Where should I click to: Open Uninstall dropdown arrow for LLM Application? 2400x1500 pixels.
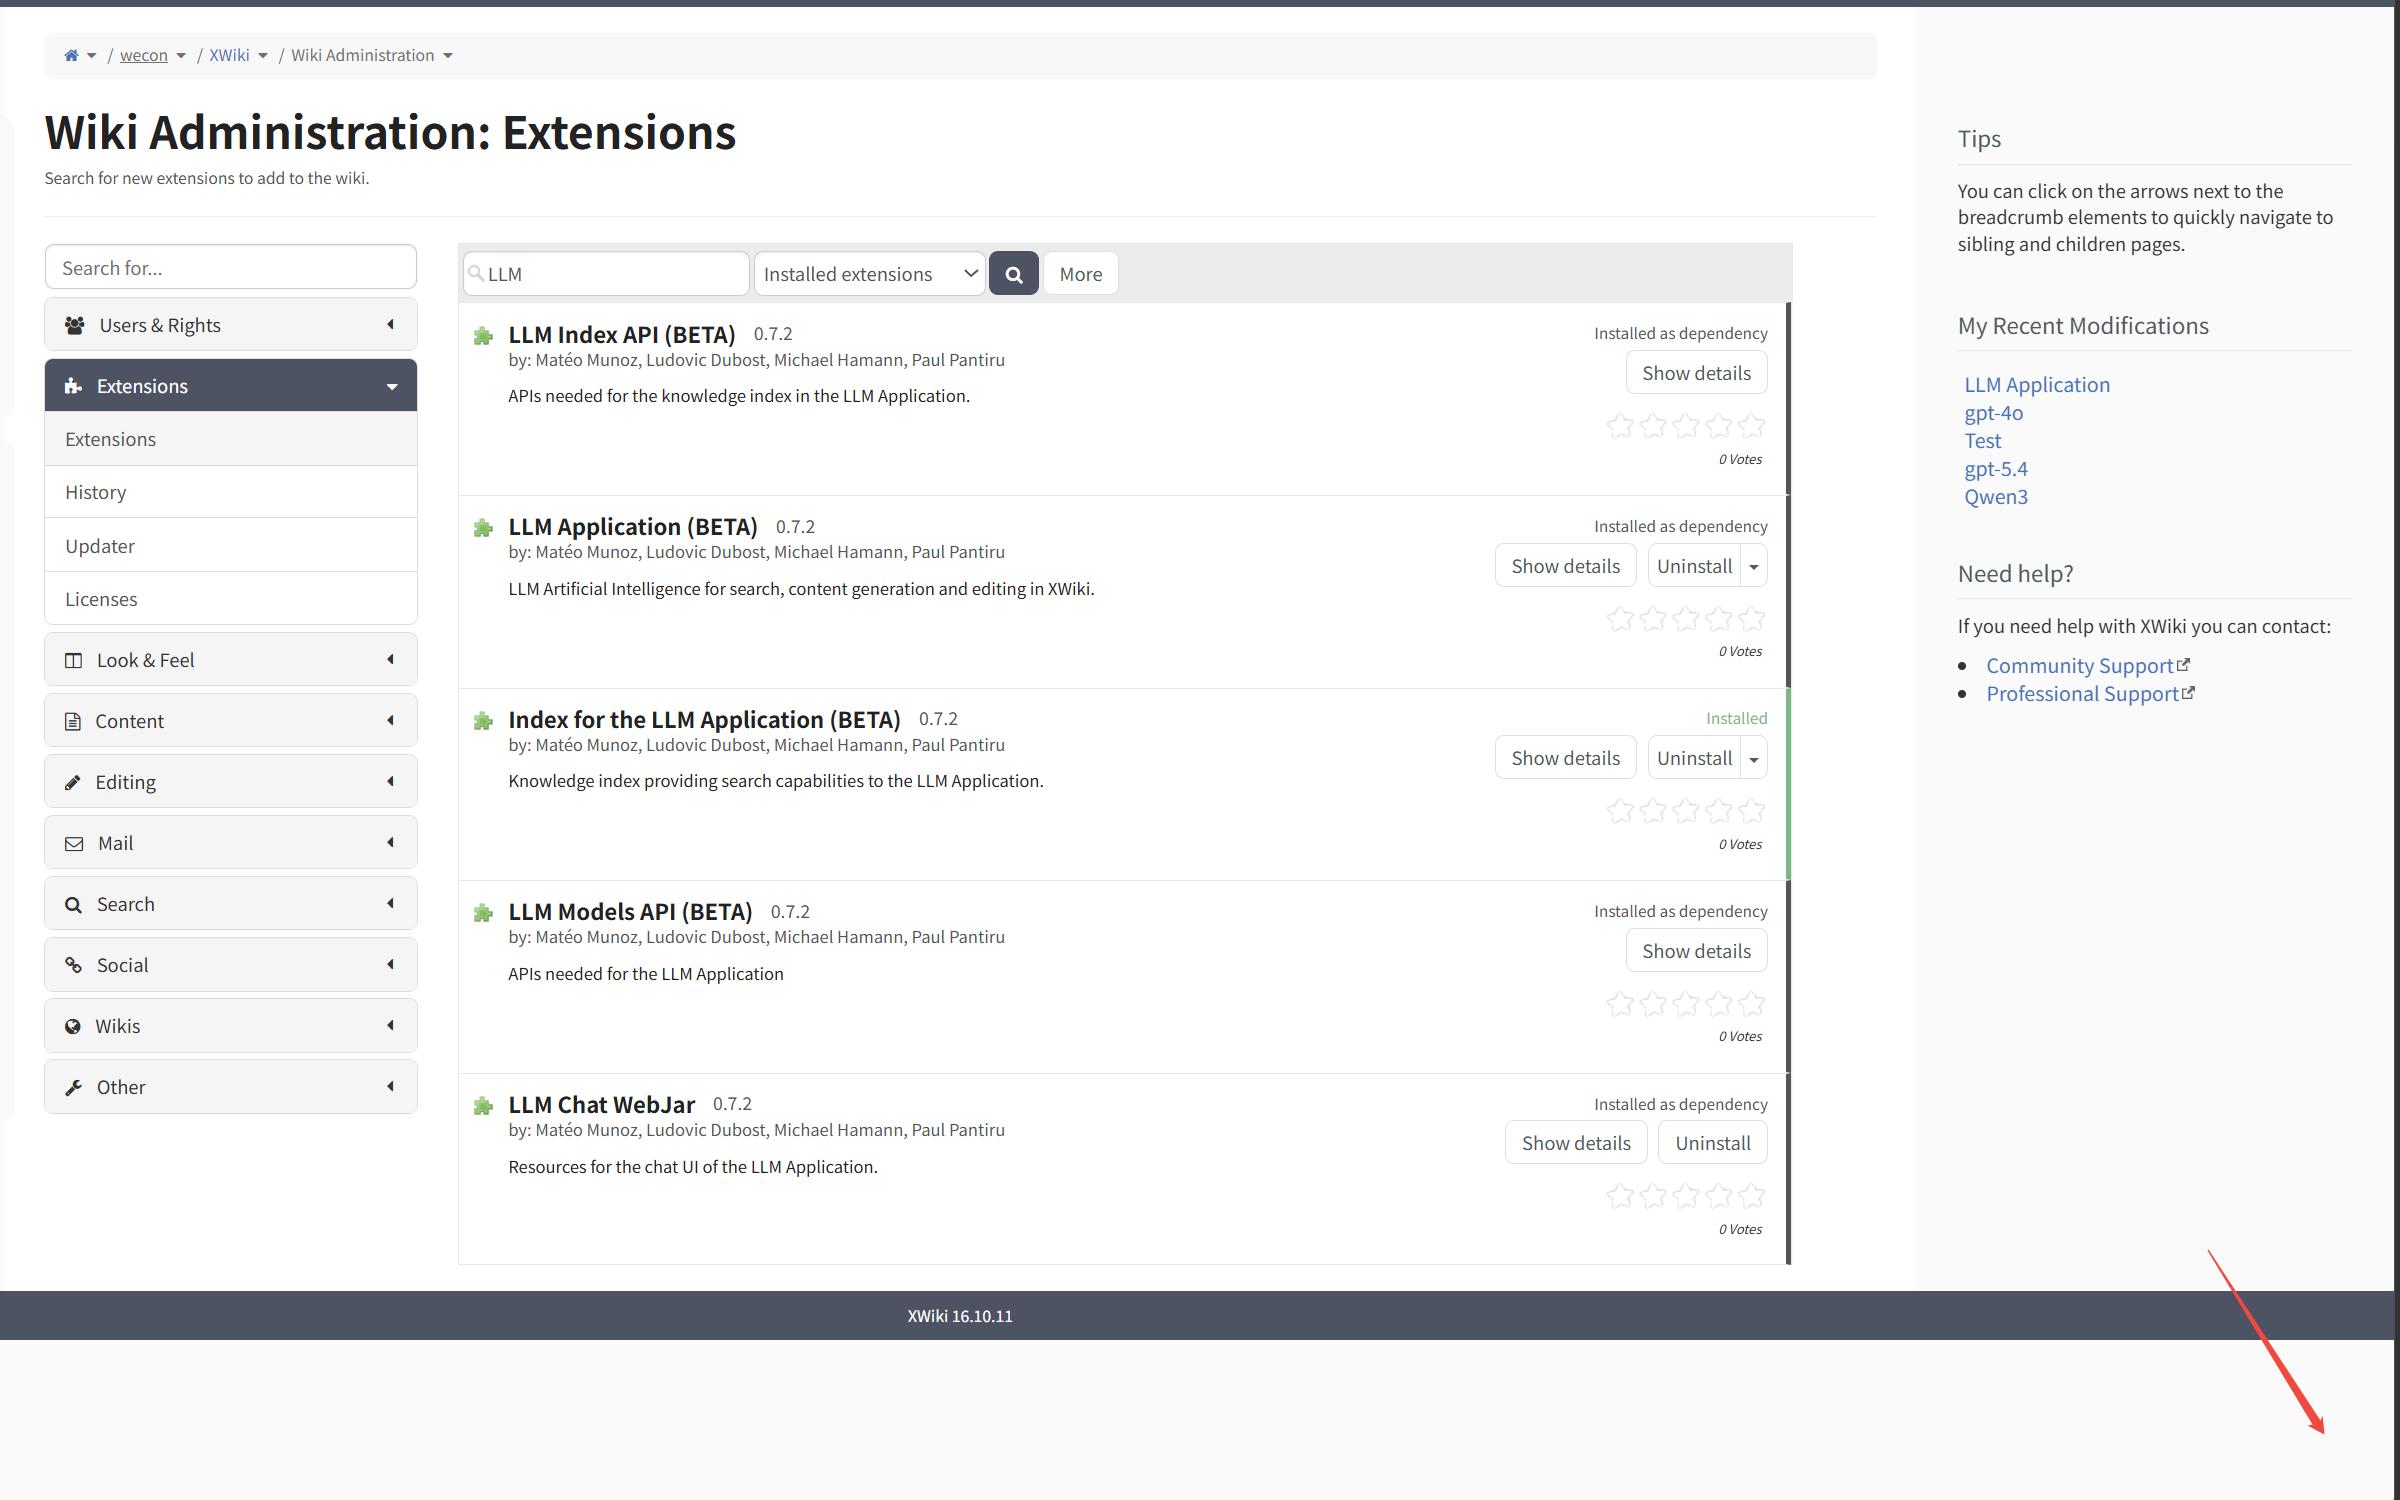[1754, 566]
